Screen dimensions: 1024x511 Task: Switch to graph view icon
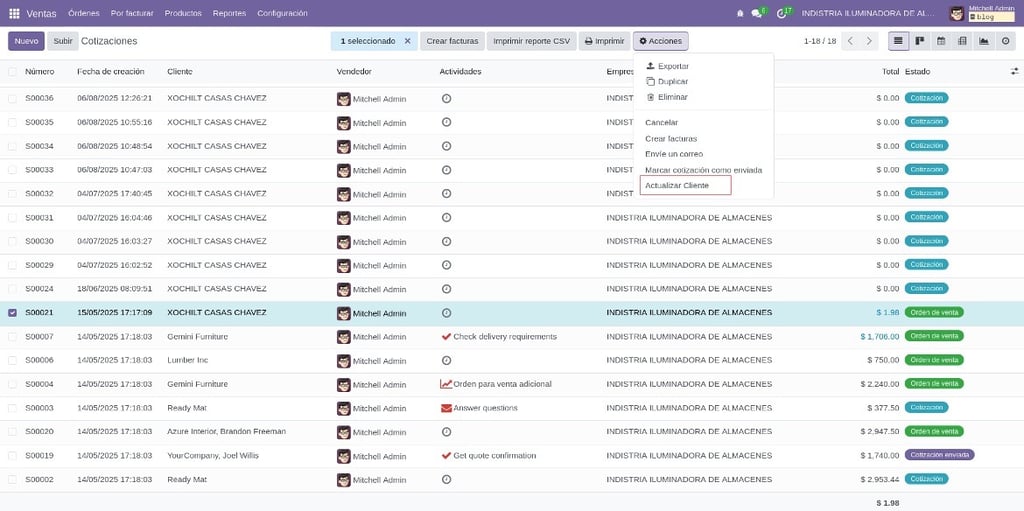tap(984, 41)
